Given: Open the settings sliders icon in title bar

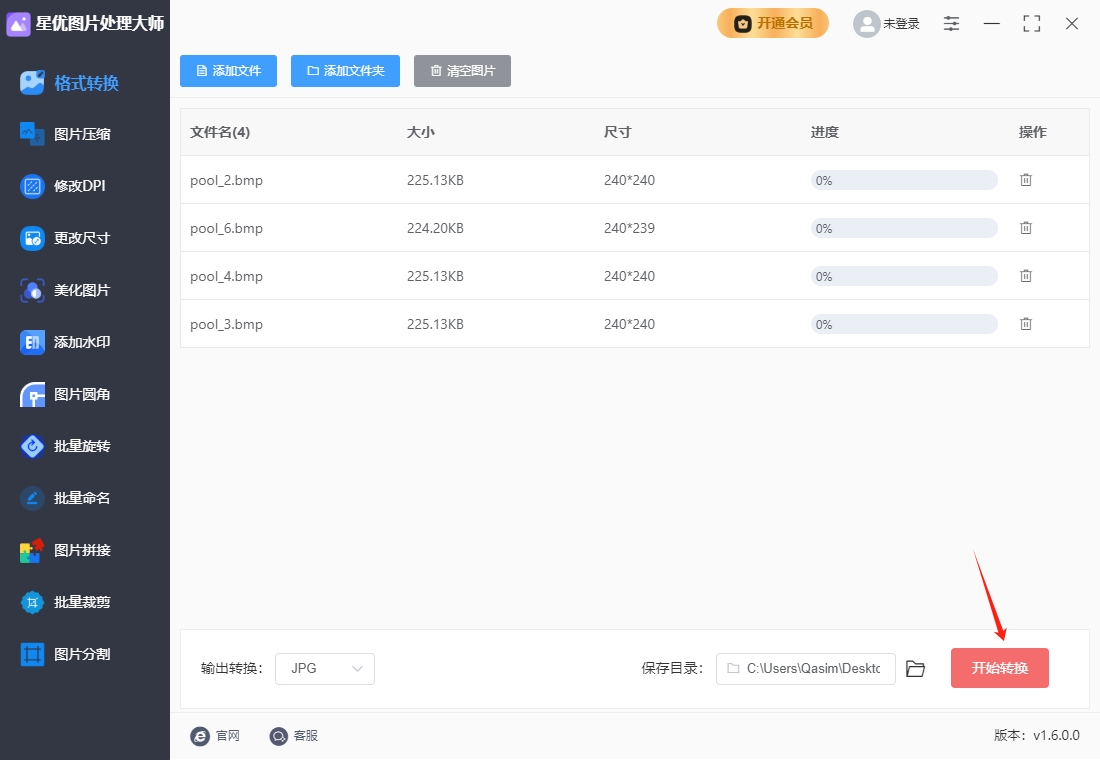Looking at the screenshot, I should pos(951,23).
